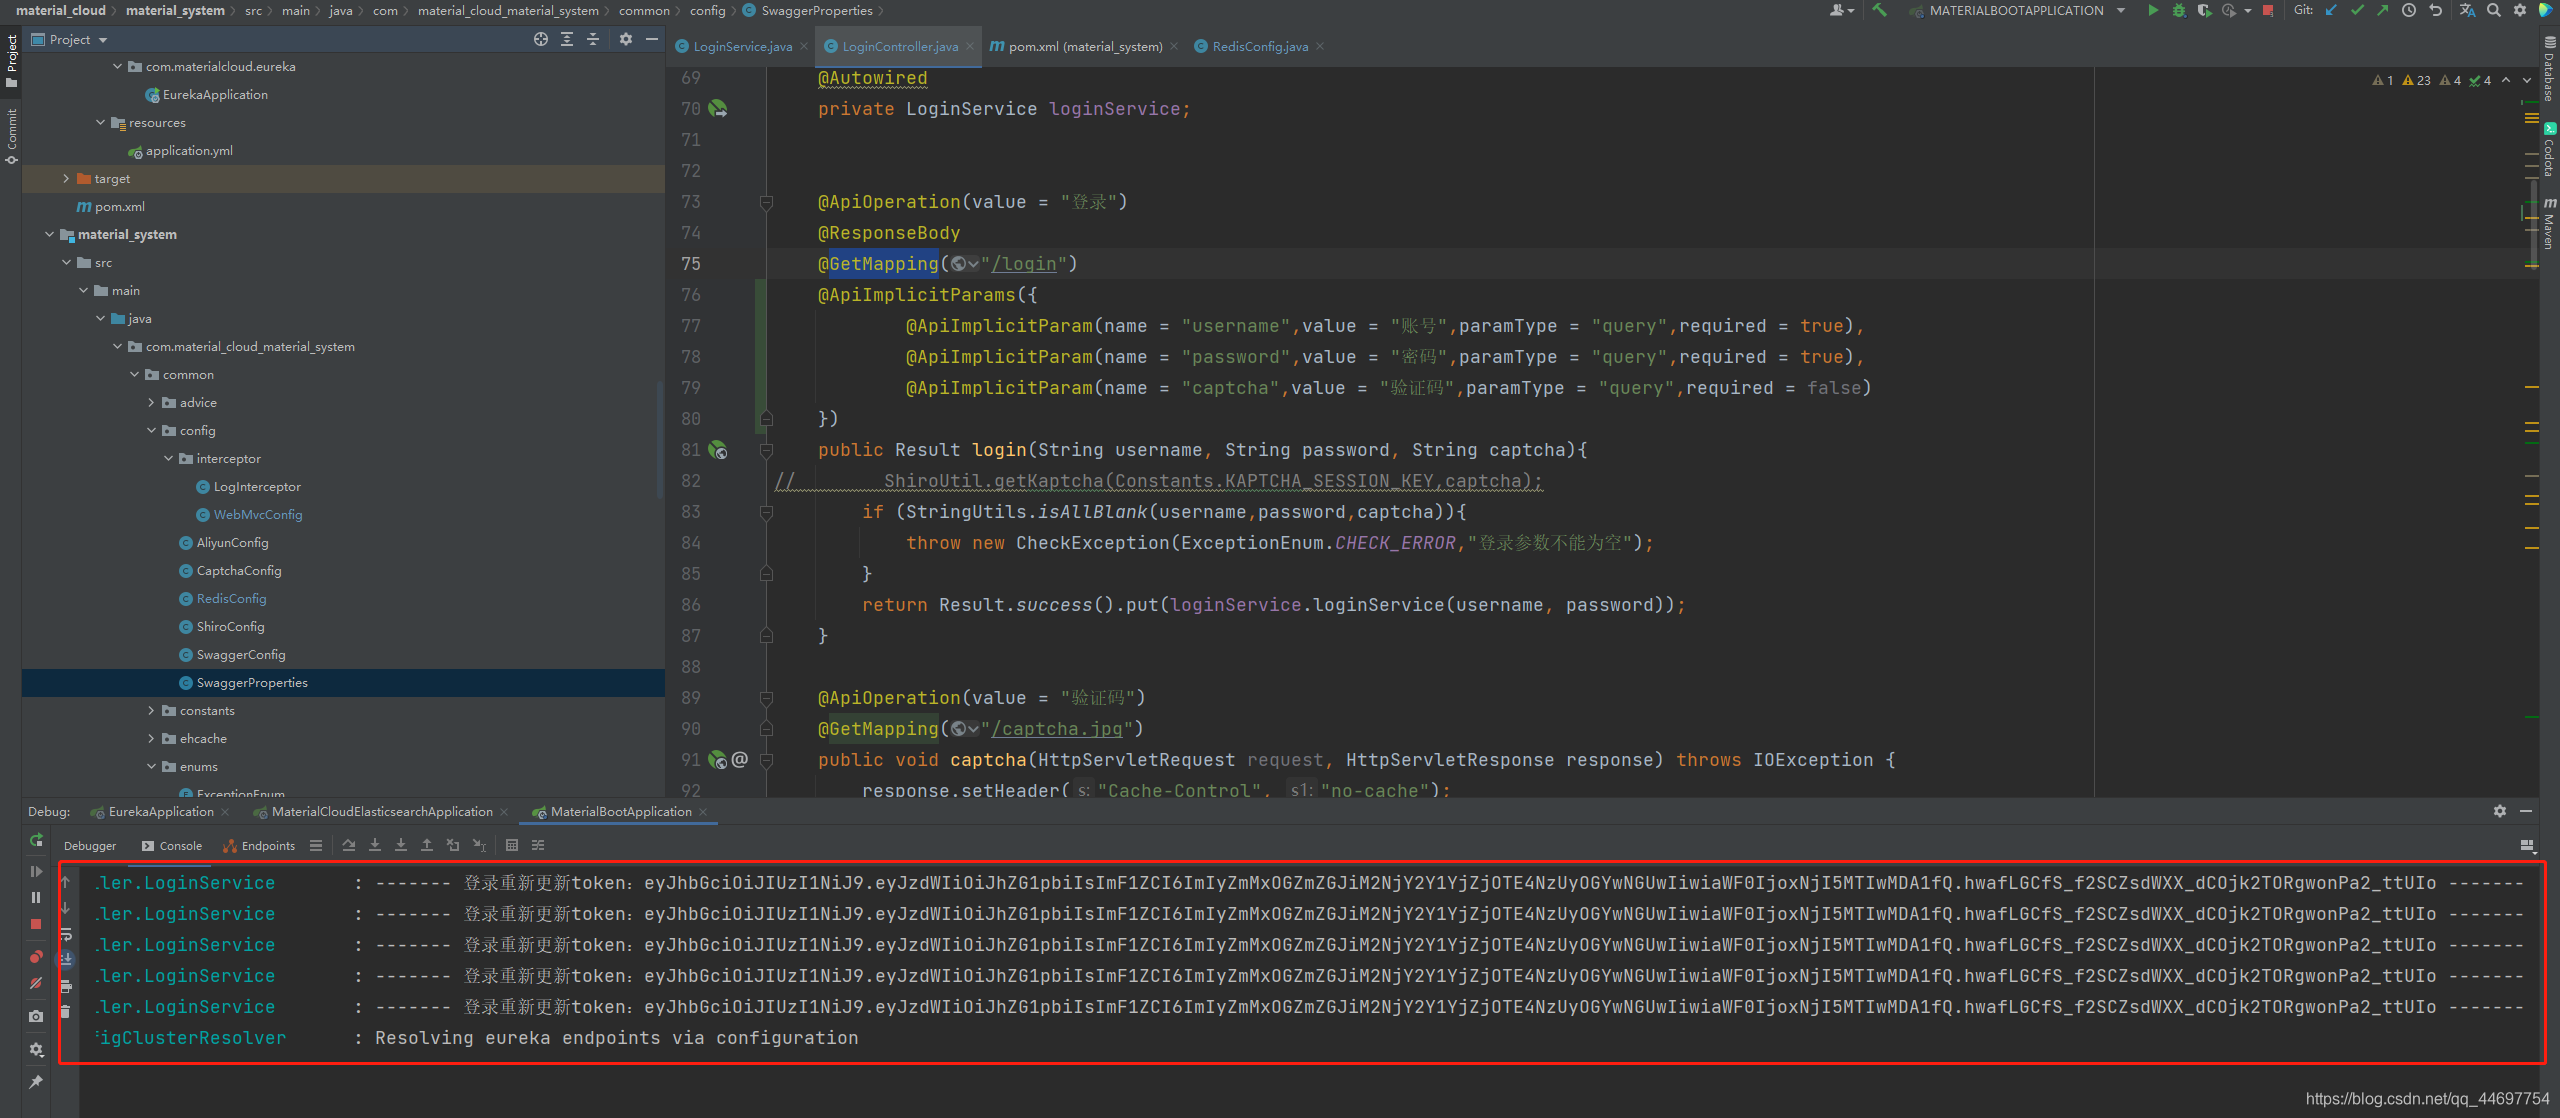Image resolution: width=2560 pixels, height=1118 pixels.
Task: Close the LoginController.java editor tab
Action: (x=970, y=47)
